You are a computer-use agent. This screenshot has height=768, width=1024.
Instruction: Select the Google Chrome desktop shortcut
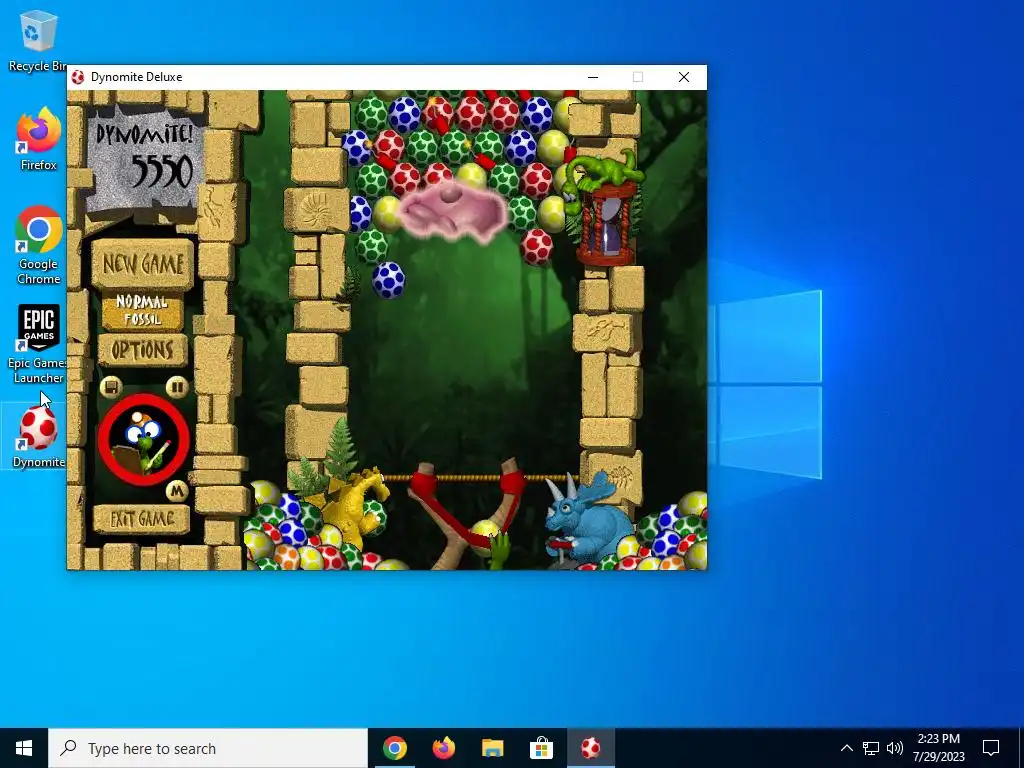click(39, 246)
